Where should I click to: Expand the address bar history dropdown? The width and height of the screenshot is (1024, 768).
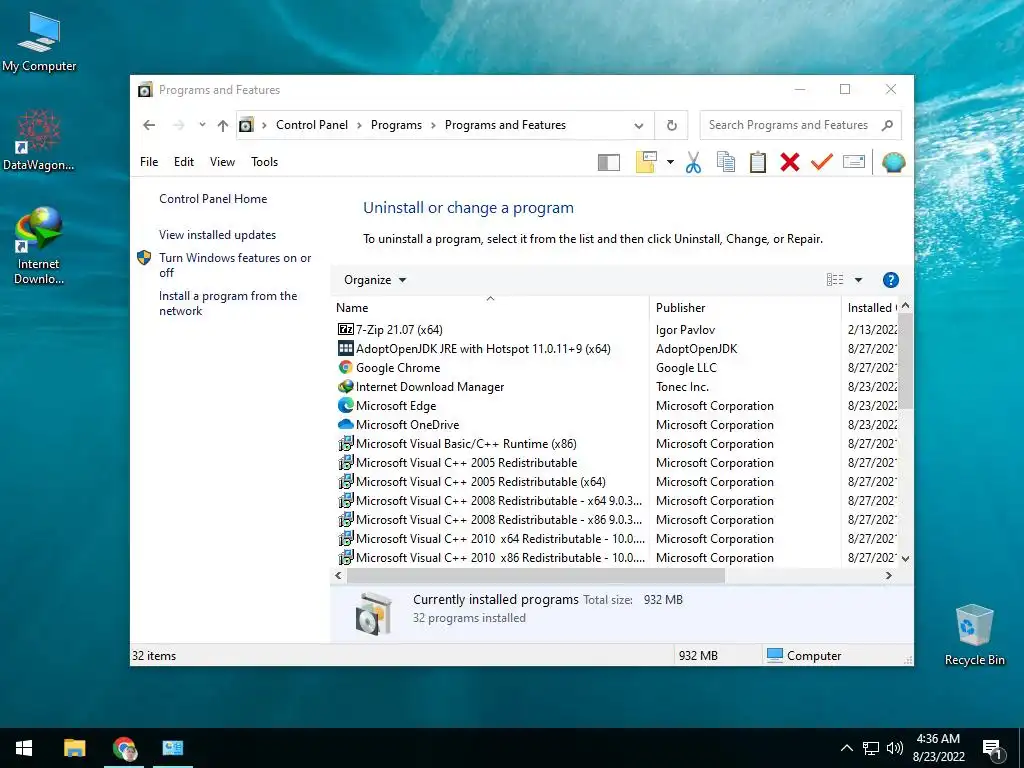click(x=639, y=125)
